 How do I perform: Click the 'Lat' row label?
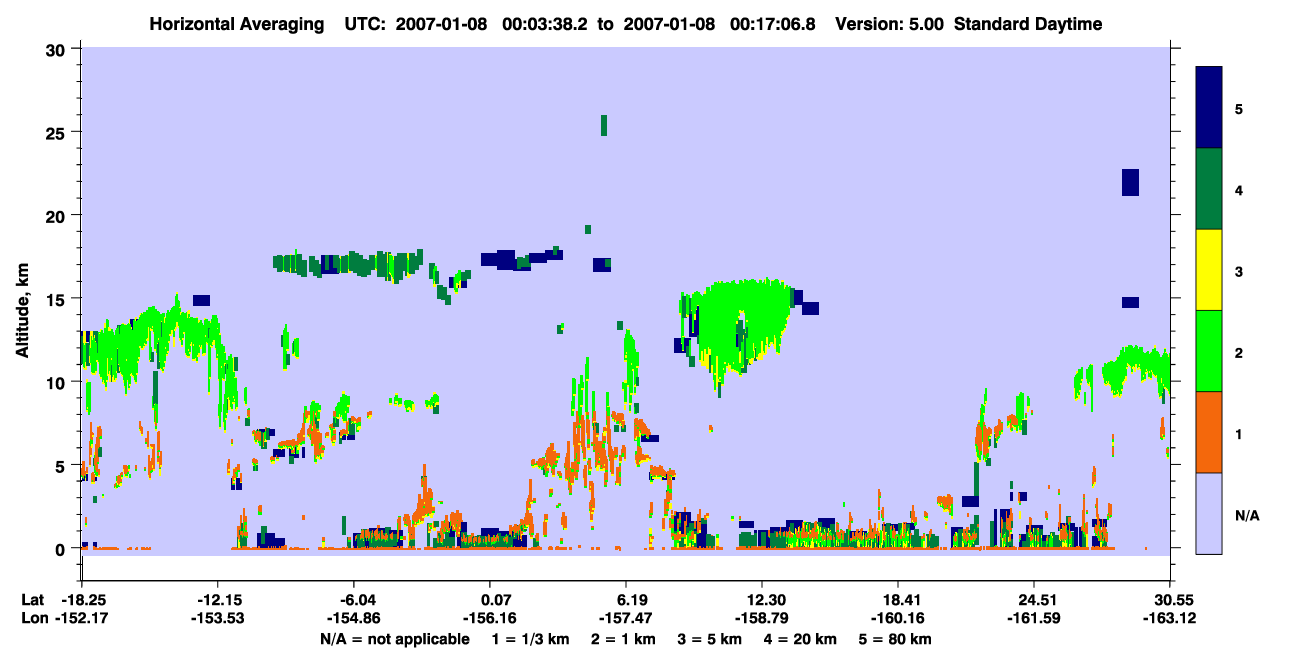33,600
